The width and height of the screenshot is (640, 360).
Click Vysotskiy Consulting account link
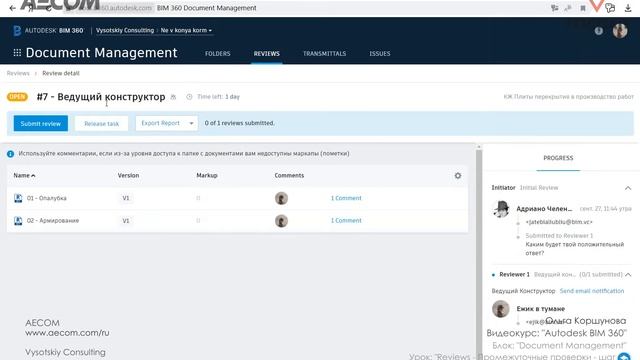[x=125, y=31]
